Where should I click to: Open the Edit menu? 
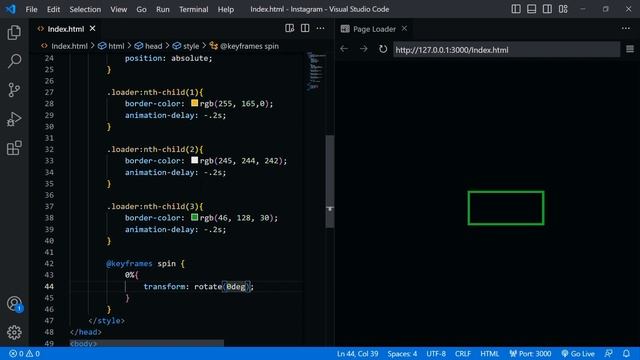[x=53, y=9]
